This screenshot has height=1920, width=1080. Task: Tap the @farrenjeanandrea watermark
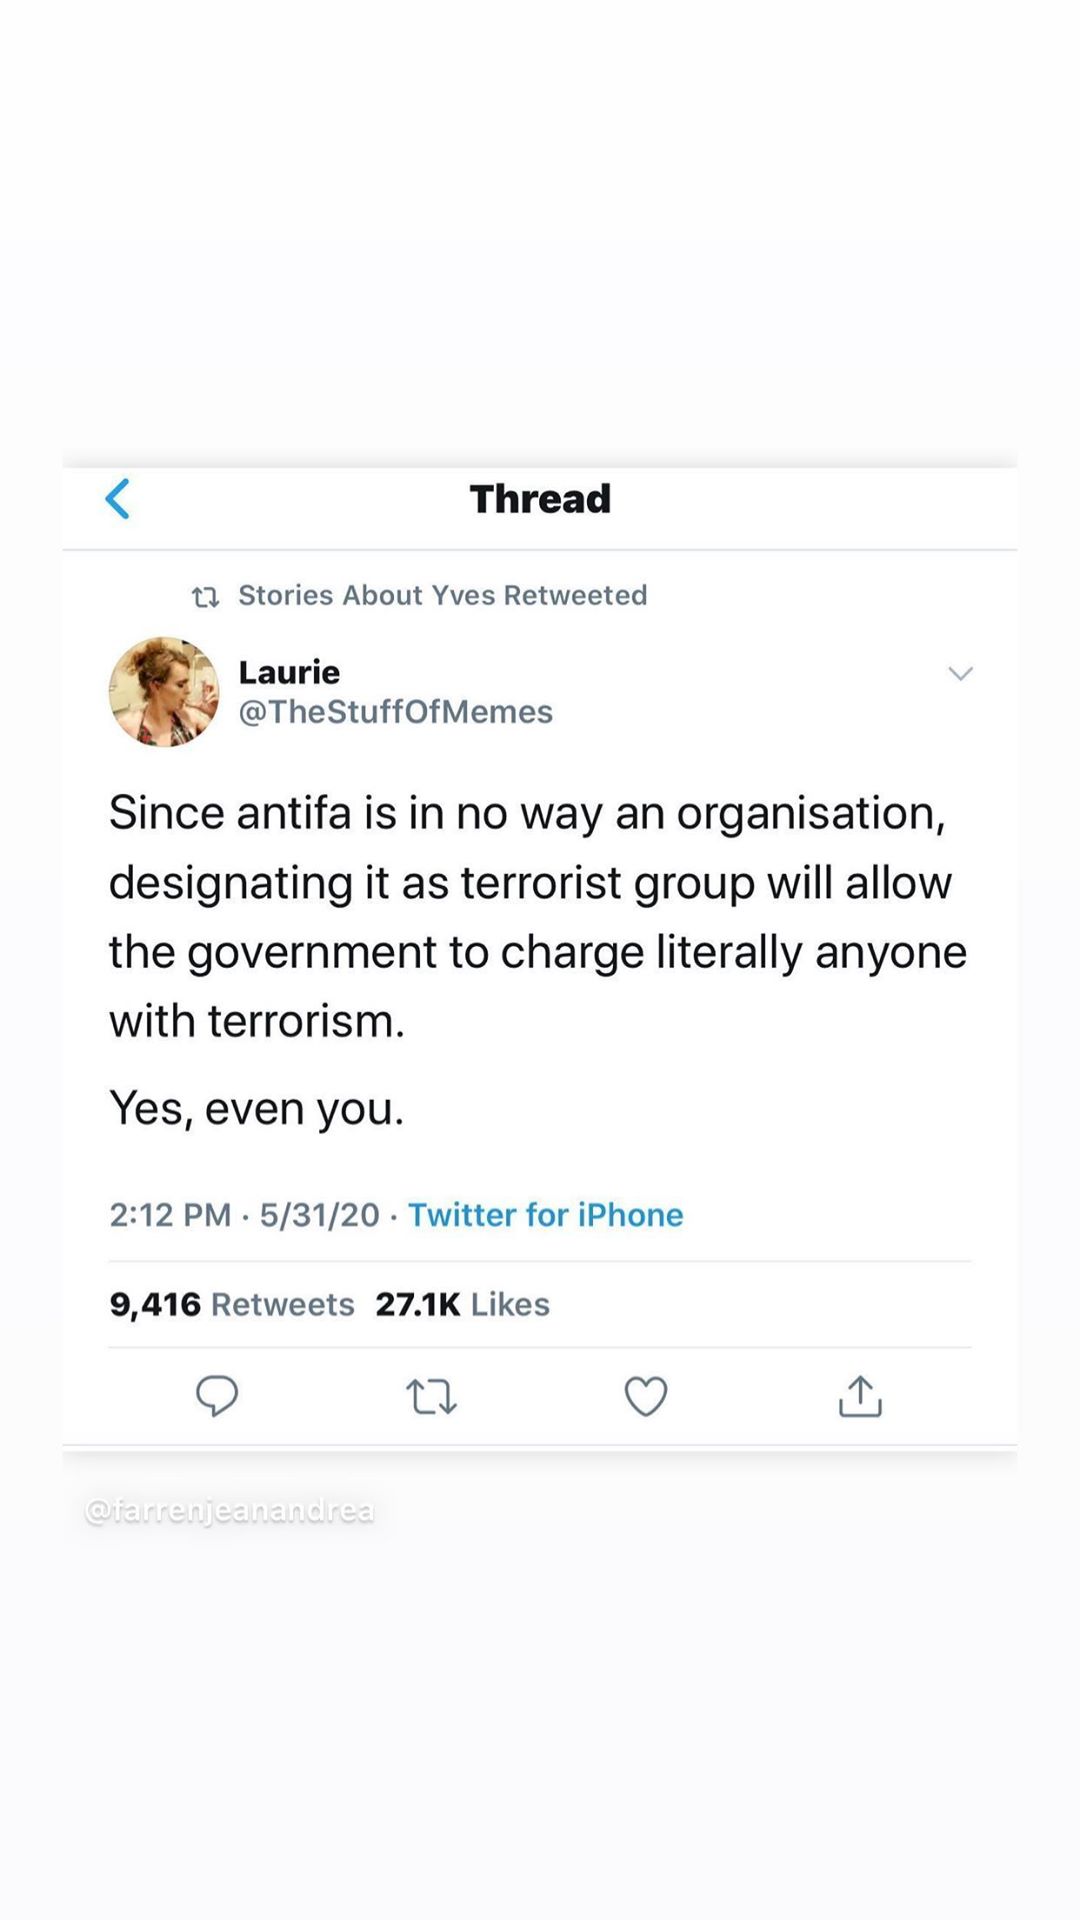pyautogui.click(x=230, y=1510)
